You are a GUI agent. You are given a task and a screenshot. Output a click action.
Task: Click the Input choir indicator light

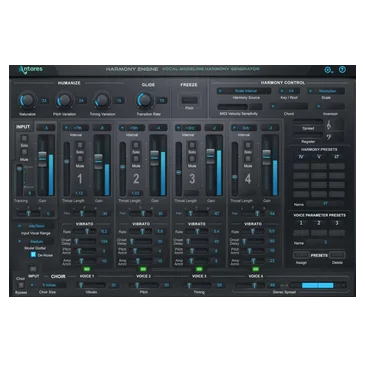[x=33, y=269]
